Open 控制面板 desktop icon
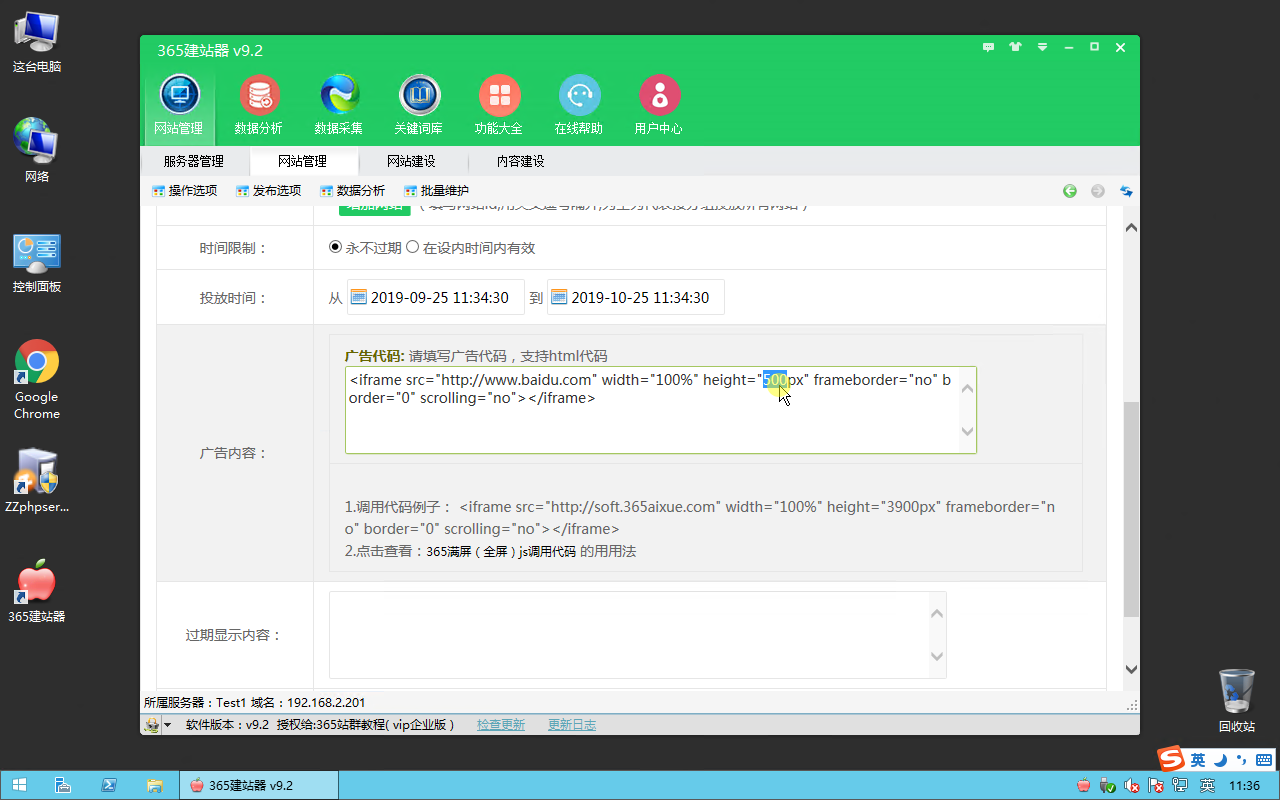Viewport: 1280px width, 800px height. 37,264
